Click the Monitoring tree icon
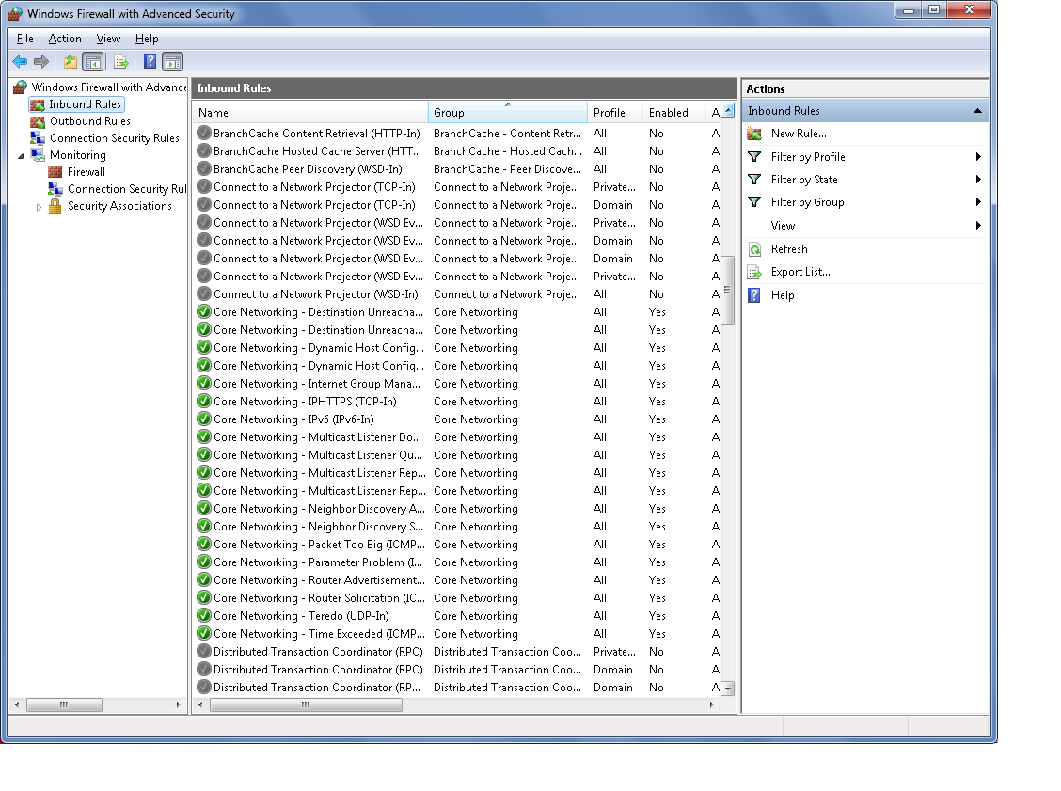This screenshot has width=1061, height=791. [38, 155]
